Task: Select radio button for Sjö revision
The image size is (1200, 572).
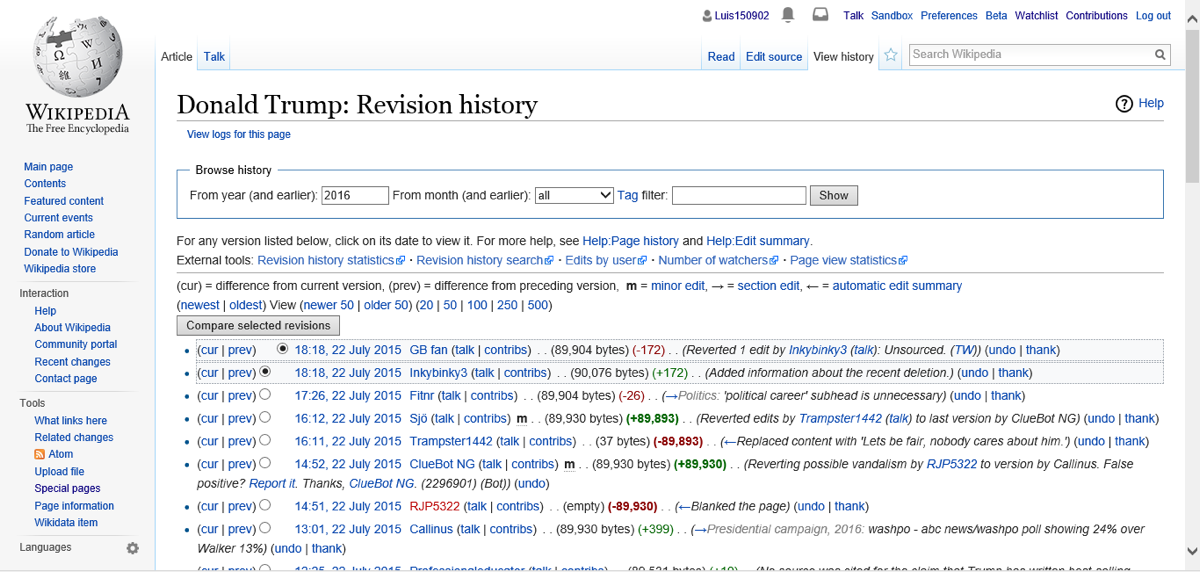Action: [x=265, y=417]
